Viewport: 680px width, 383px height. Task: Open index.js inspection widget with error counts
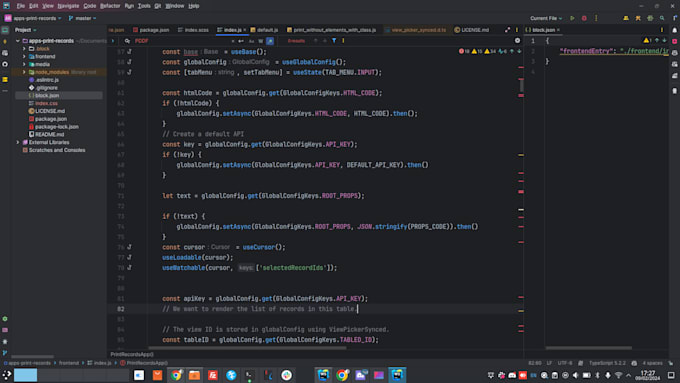(483, 51)
